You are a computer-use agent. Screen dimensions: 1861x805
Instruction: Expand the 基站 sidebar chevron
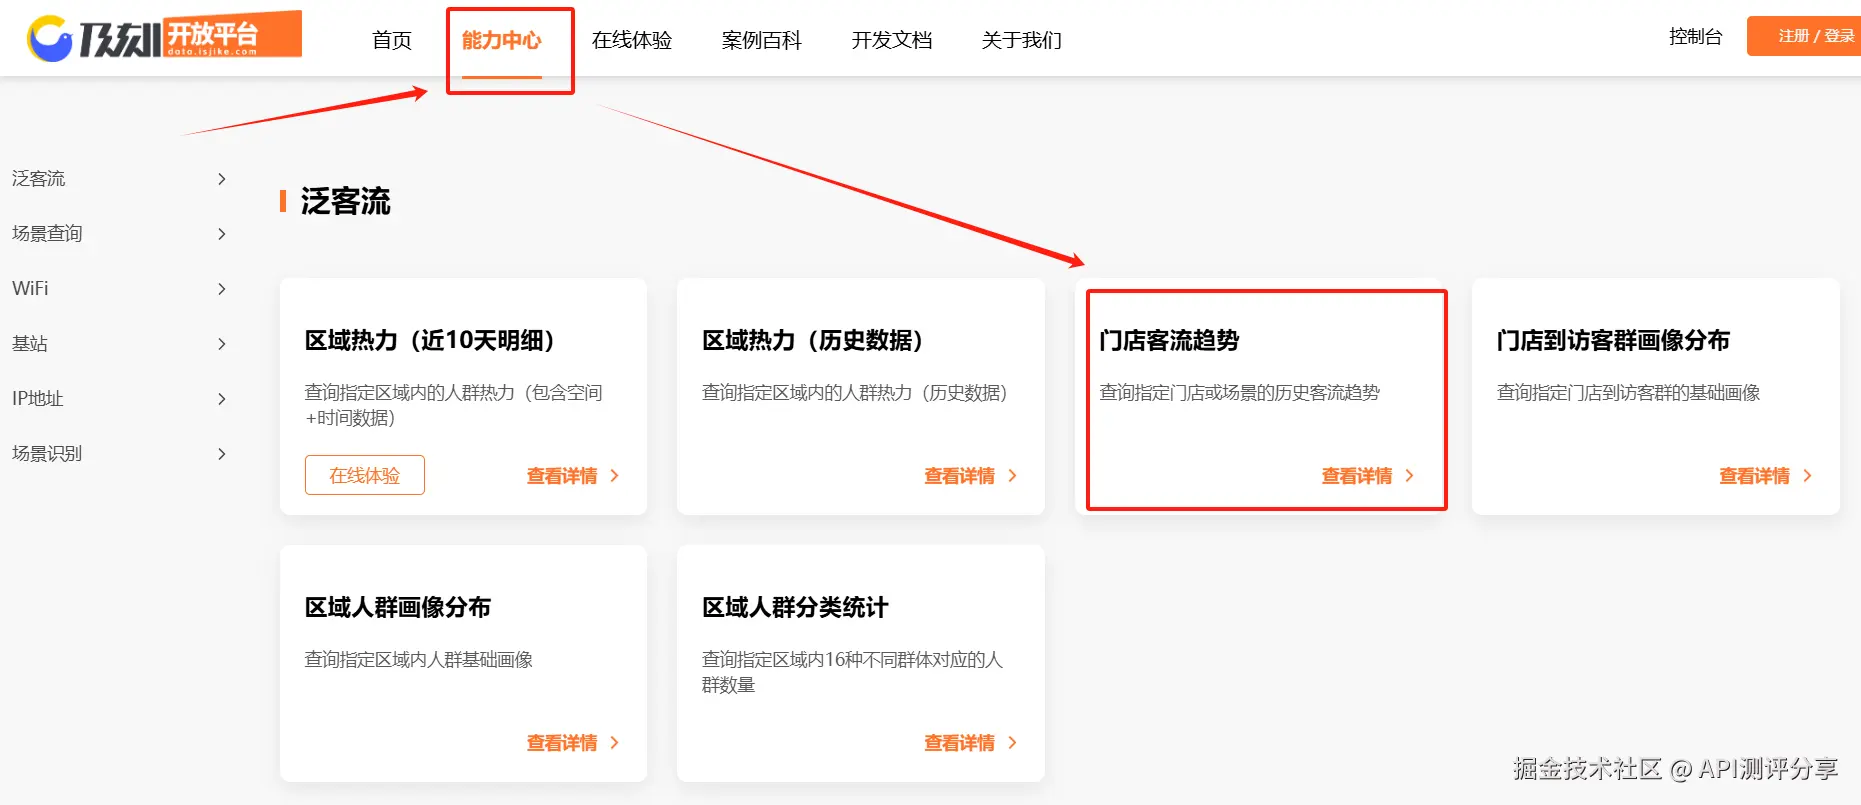[222, 344]
